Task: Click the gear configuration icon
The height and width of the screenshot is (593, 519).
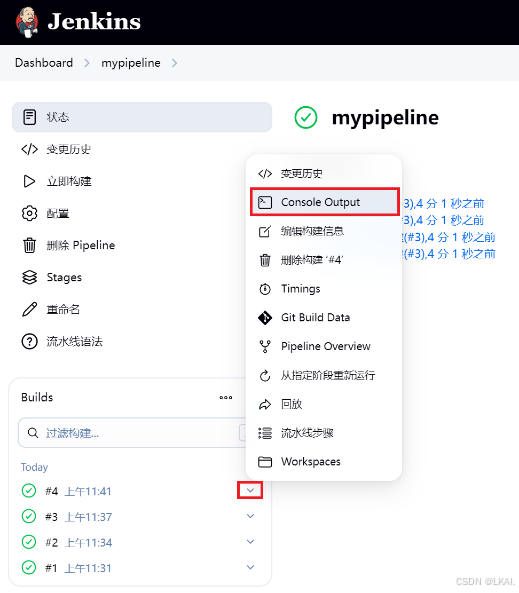Action: tap(30, 214)
